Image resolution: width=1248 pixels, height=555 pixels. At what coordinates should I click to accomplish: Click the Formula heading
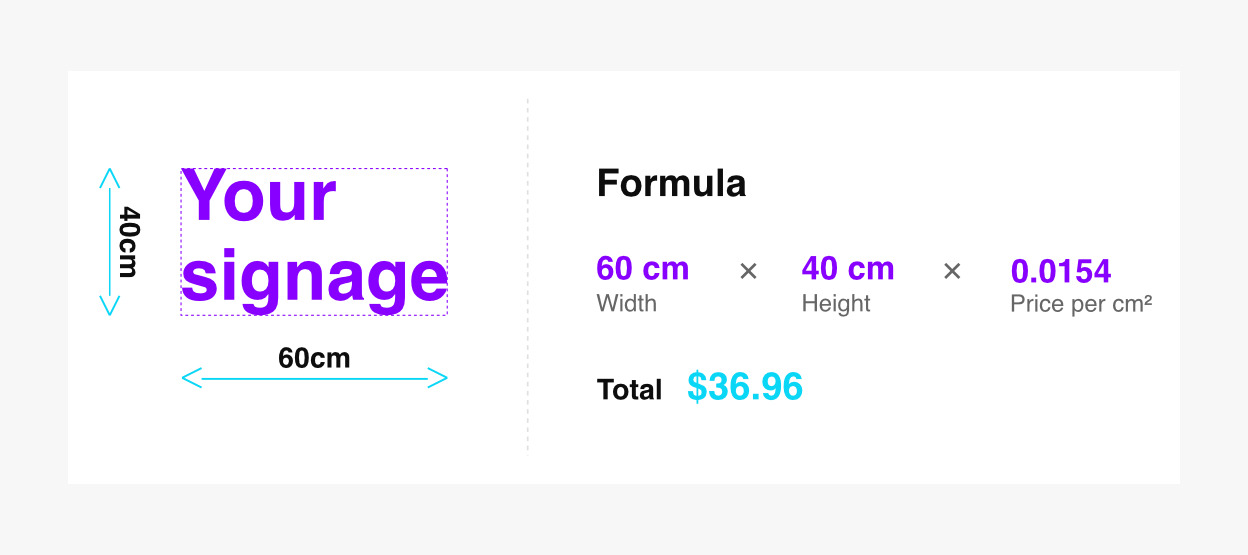pyautogui.click(x=671, y=184)
